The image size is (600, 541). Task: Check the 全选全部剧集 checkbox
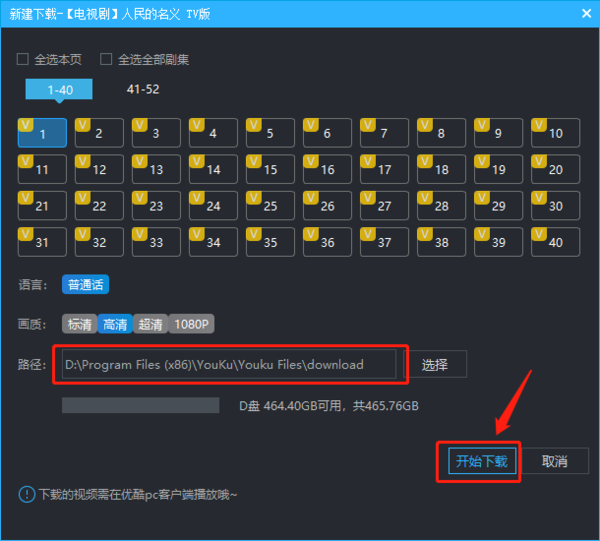coord(106,59)
